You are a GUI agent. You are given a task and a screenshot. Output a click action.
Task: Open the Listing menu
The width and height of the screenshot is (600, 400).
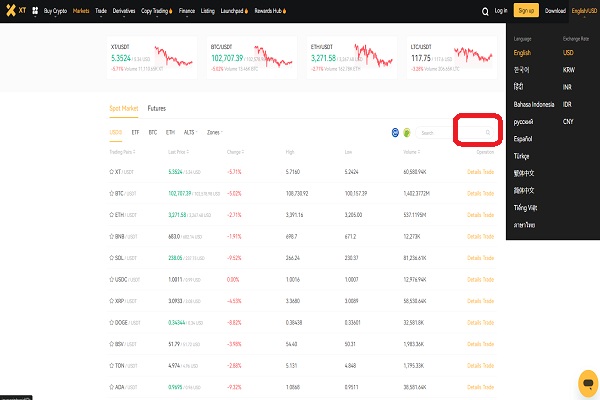(x=208, y=11)
